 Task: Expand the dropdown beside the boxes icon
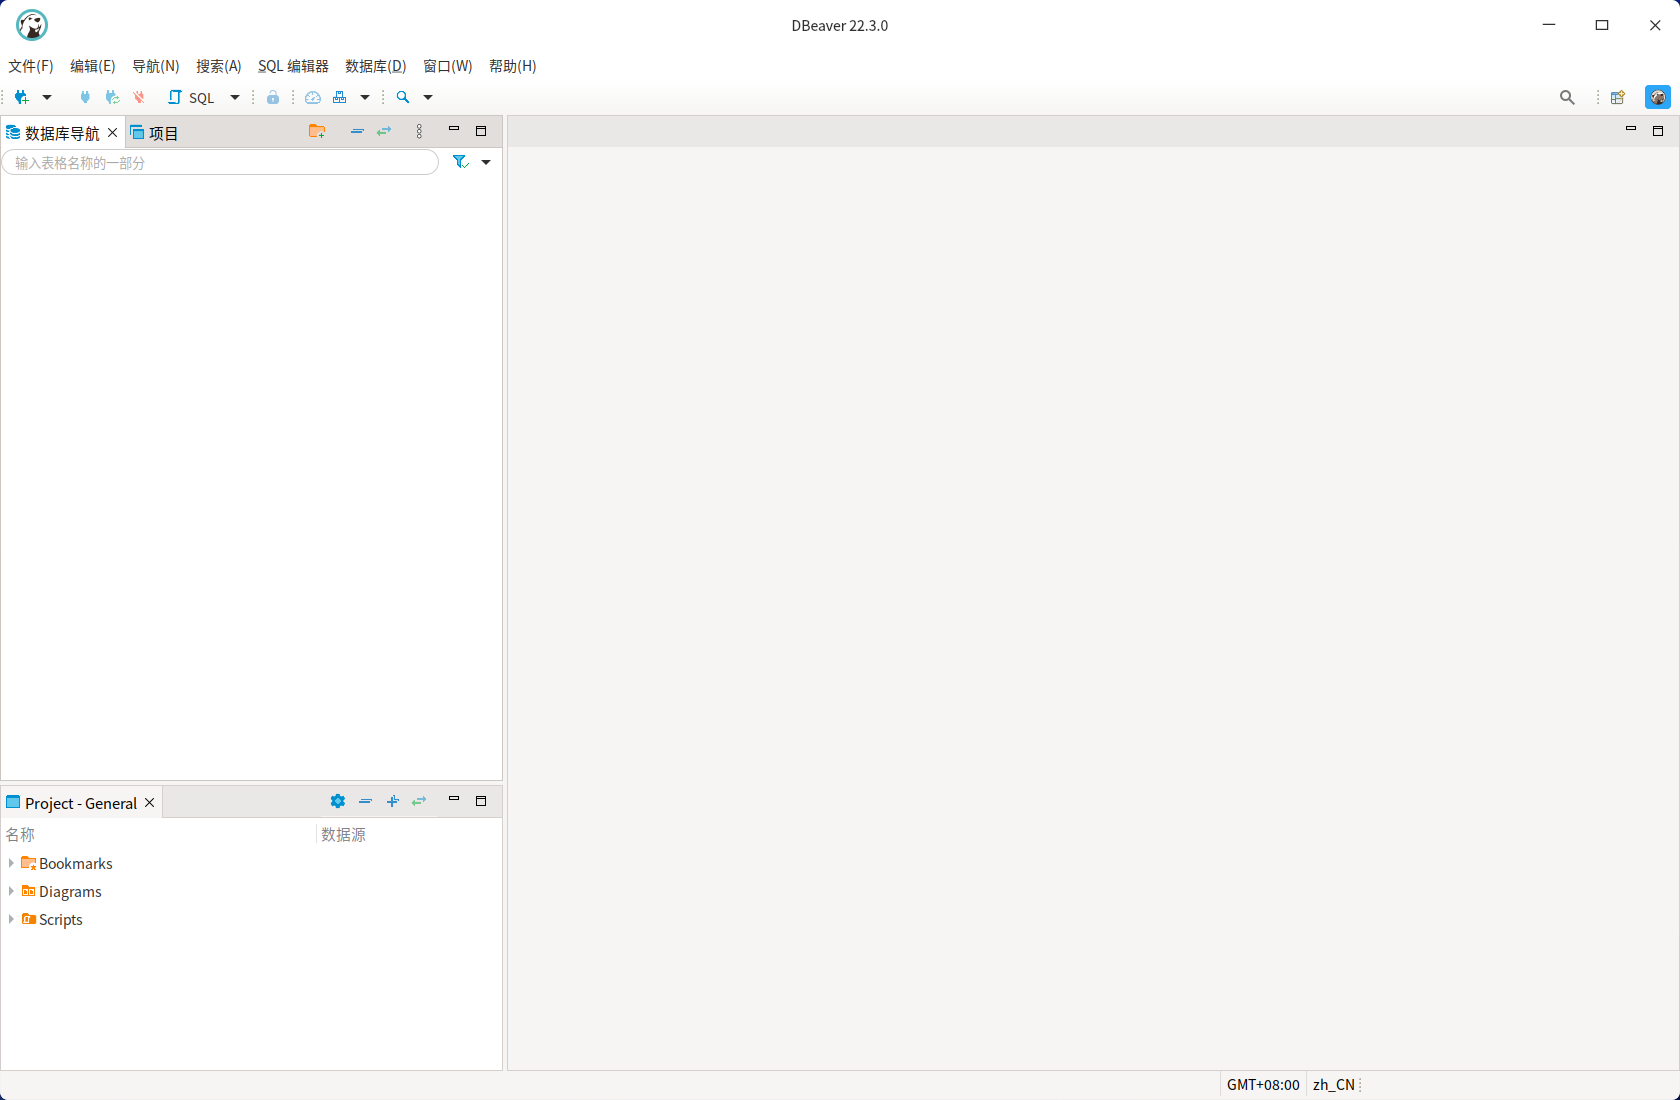[x=365, y=97]
